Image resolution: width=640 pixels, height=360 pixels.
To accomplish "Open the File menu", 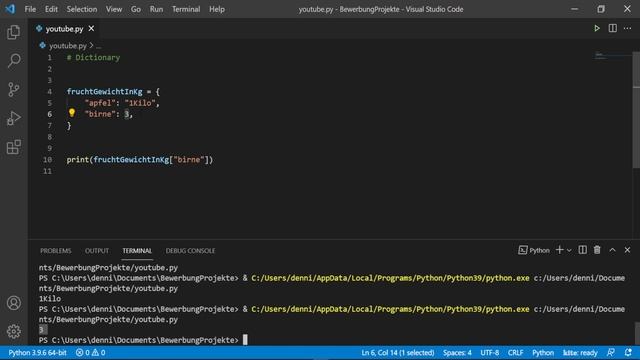I will (x=30, y=9).
